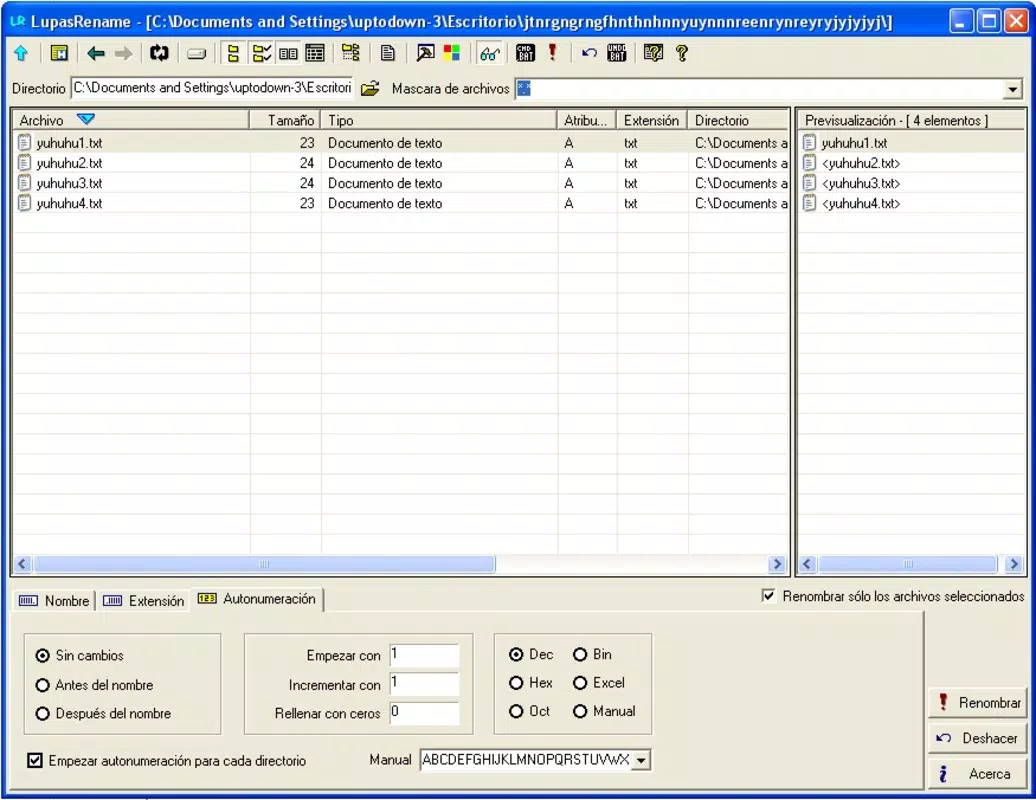Screen dimensions: 1036x800
Task: Select yuhuhu4.txt in the file list
Action: [69, 203]
